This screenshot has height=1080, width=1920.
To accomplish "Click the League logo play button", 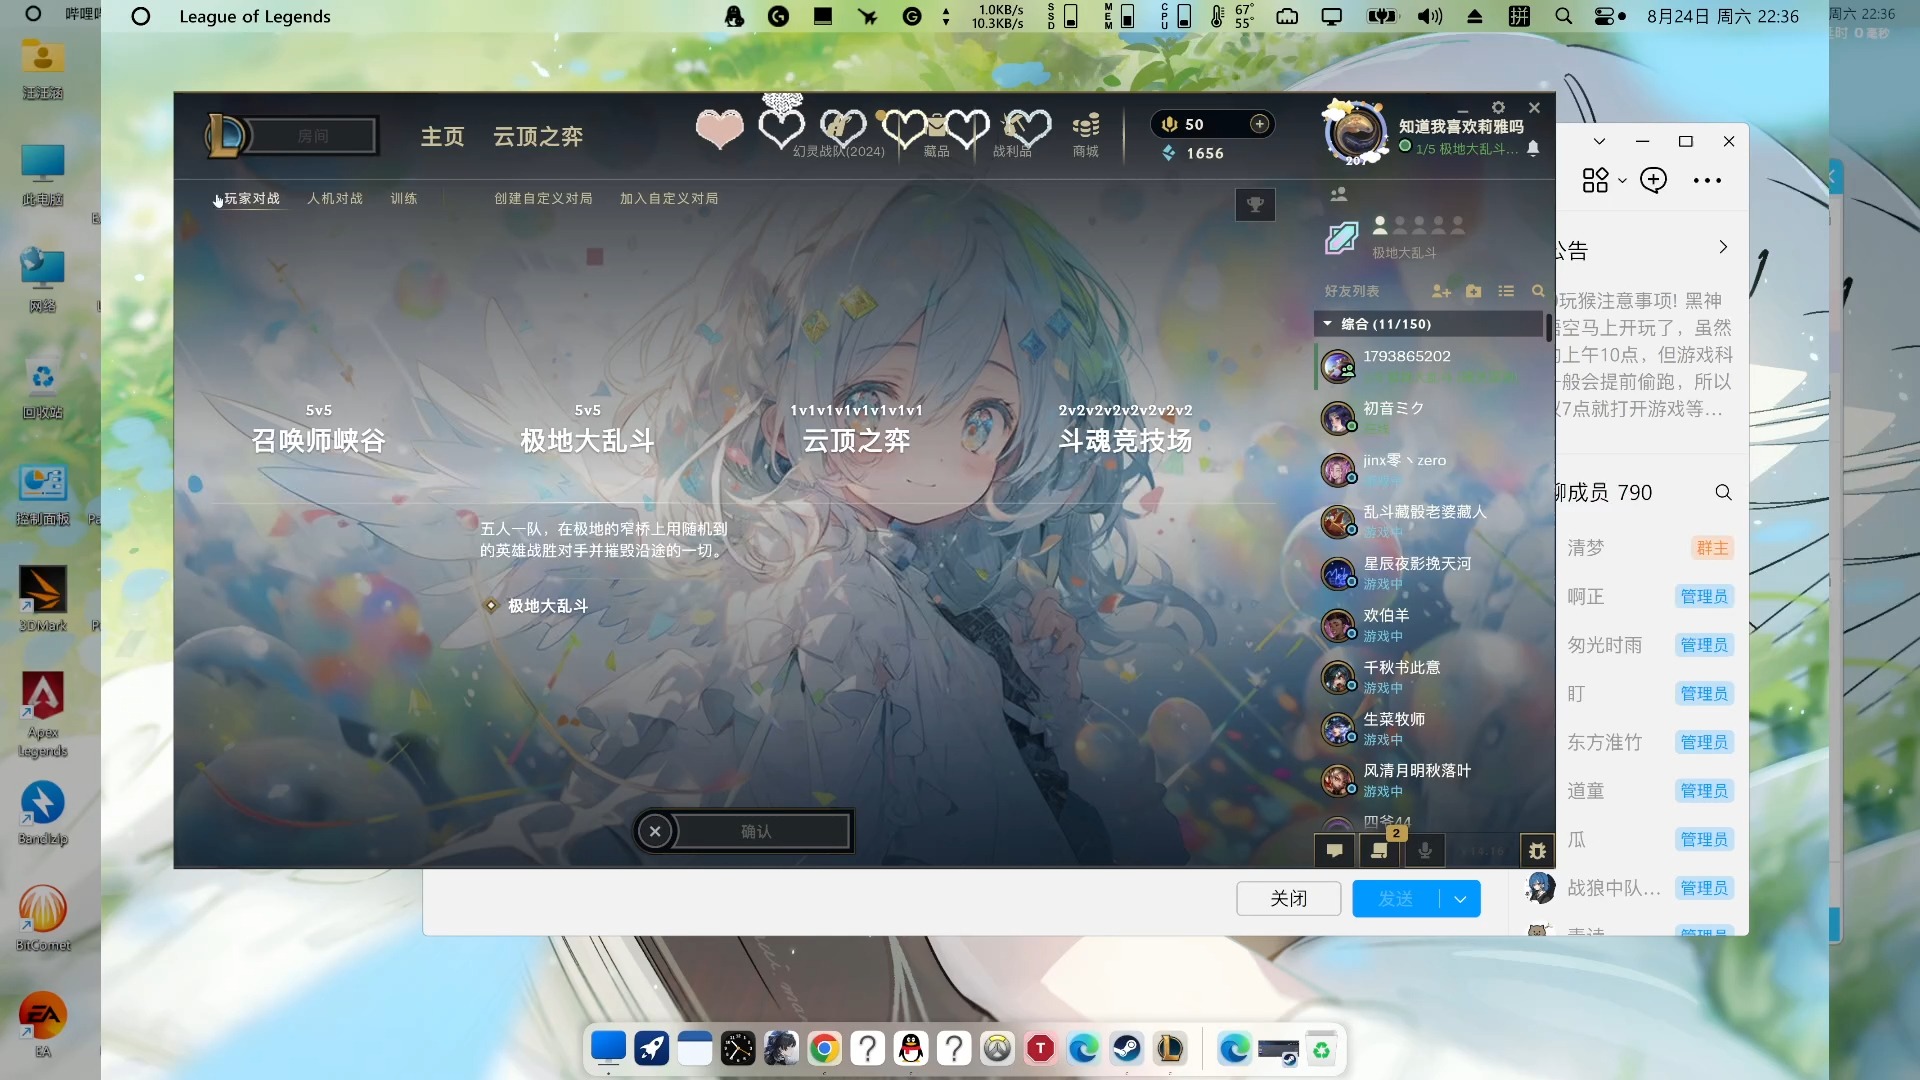I will [x=225, y=135].
